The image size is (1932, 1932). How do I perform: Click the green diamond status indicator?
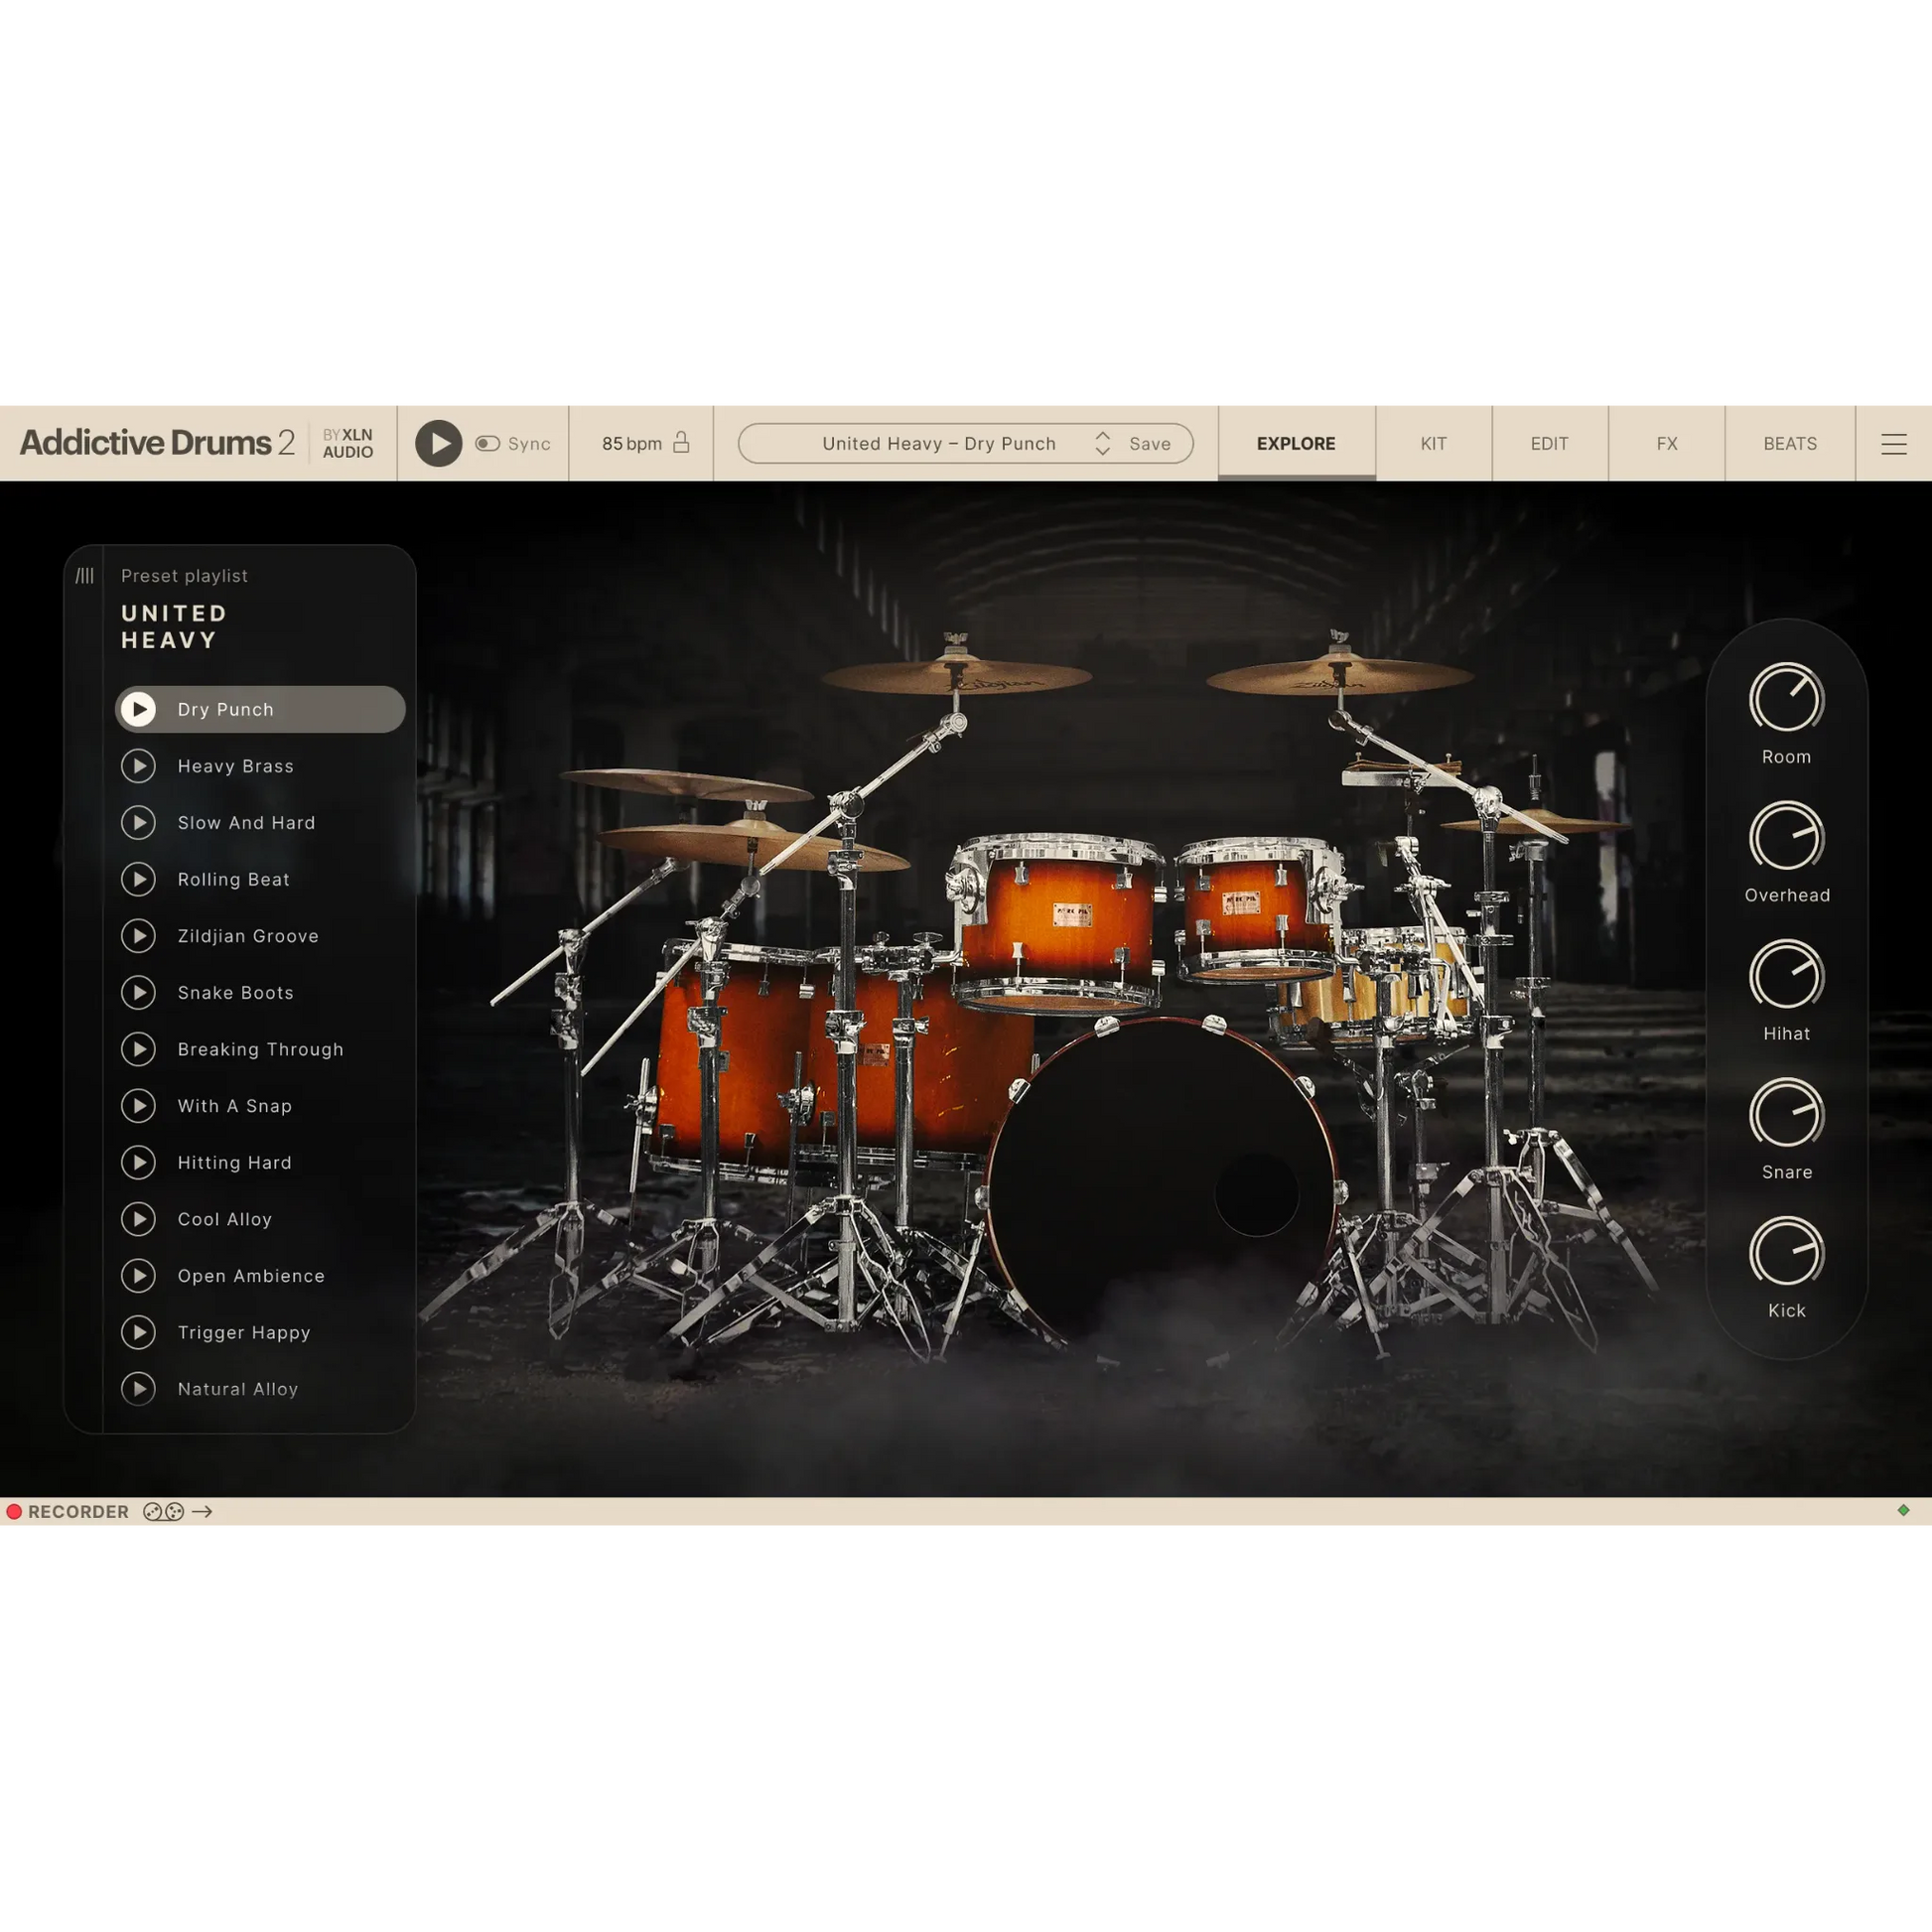[x=1903, y=1510]
